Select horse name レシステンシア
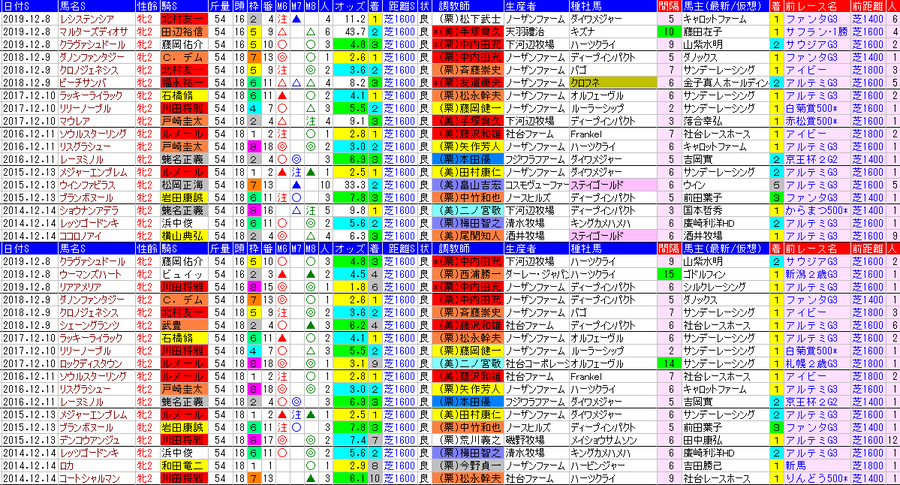This screenshot has height=485, width=900. point(87,19)
